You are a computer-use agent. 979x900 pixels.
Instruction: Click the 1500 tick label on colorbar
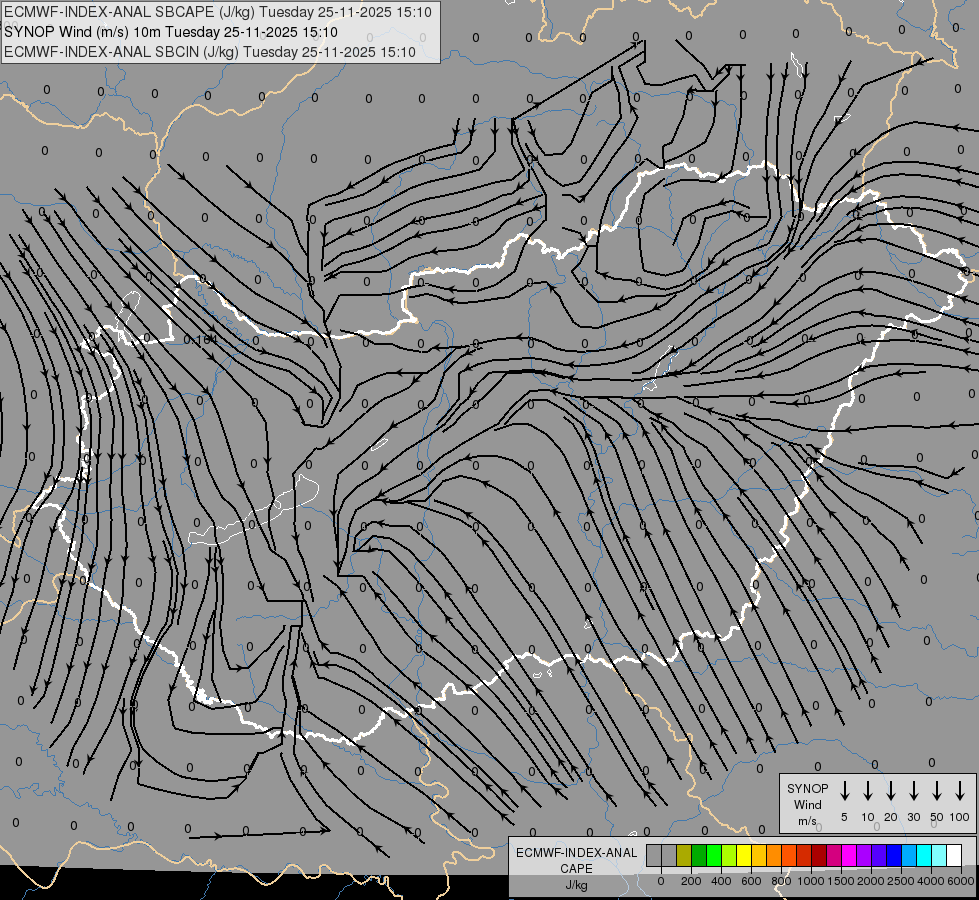click(841, 881)
